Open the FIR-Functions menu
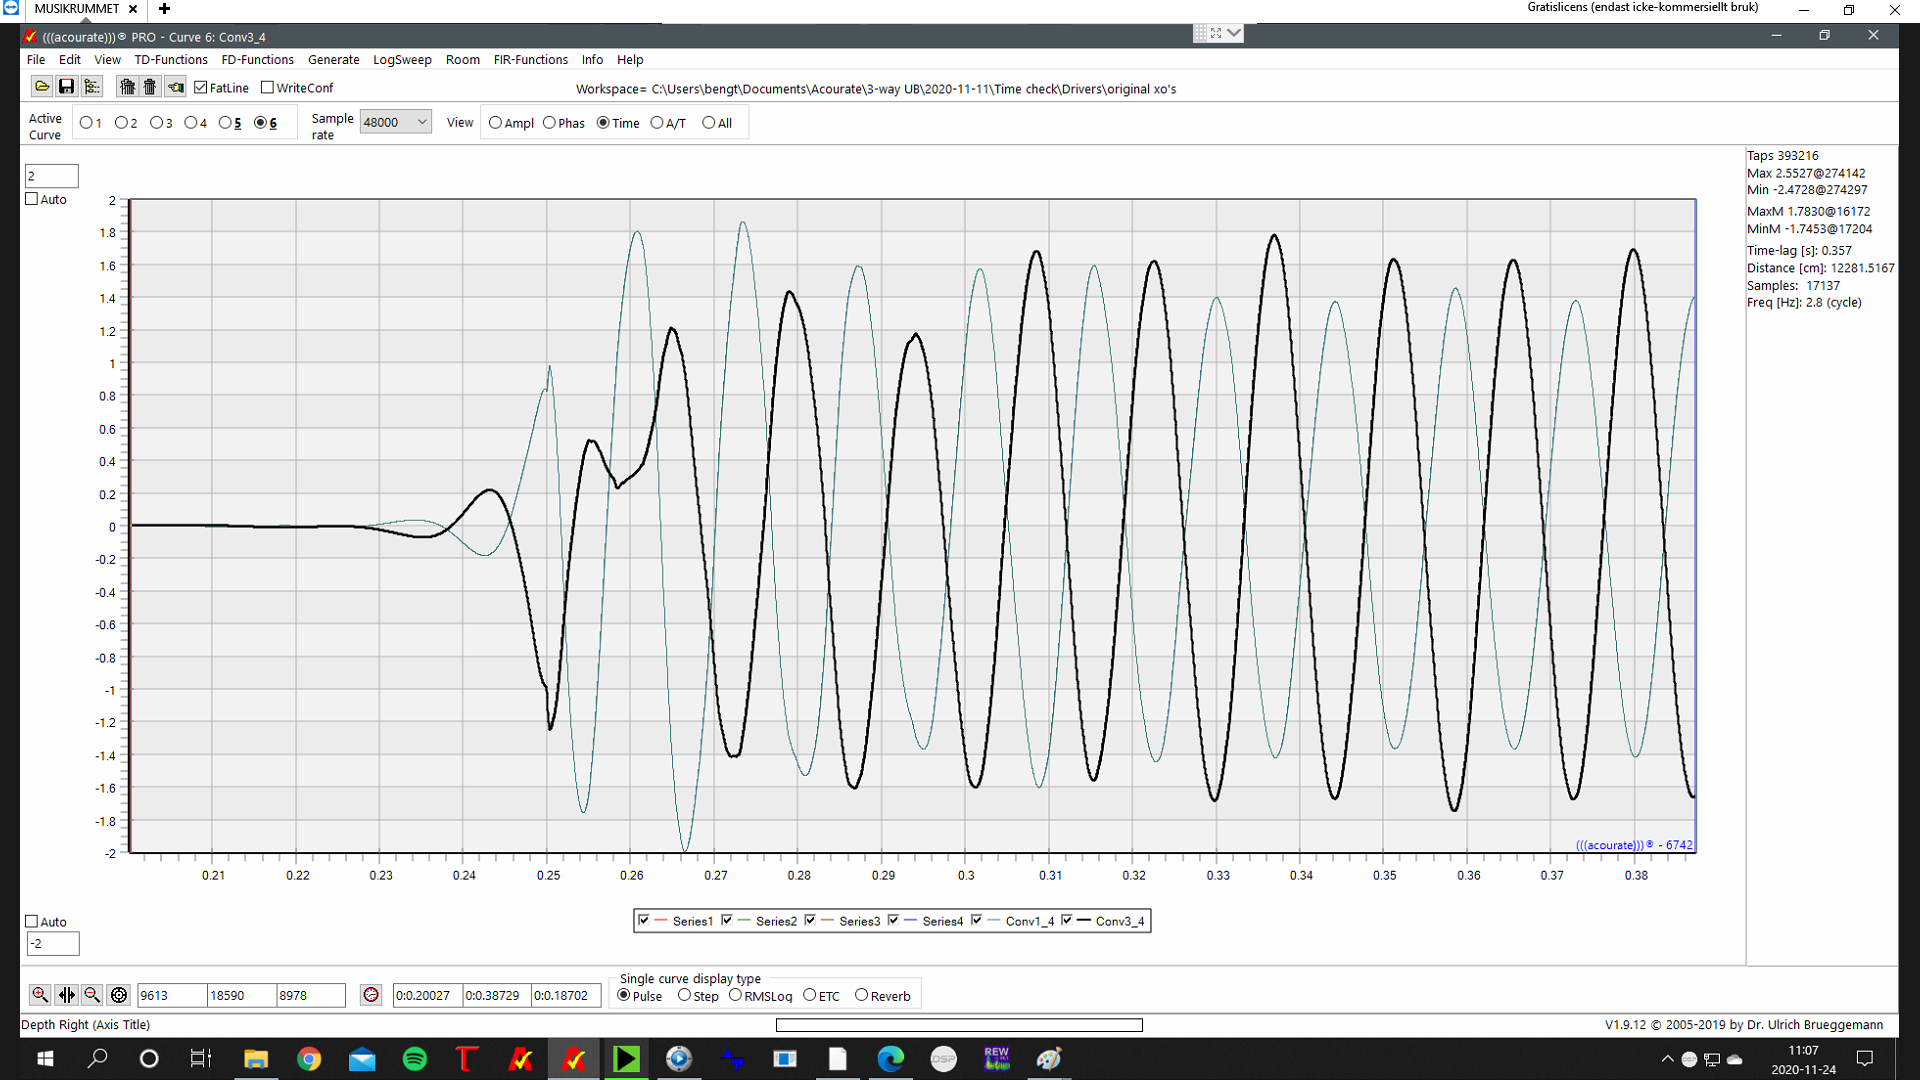The image size is (1920, 1080). point(530,60)
